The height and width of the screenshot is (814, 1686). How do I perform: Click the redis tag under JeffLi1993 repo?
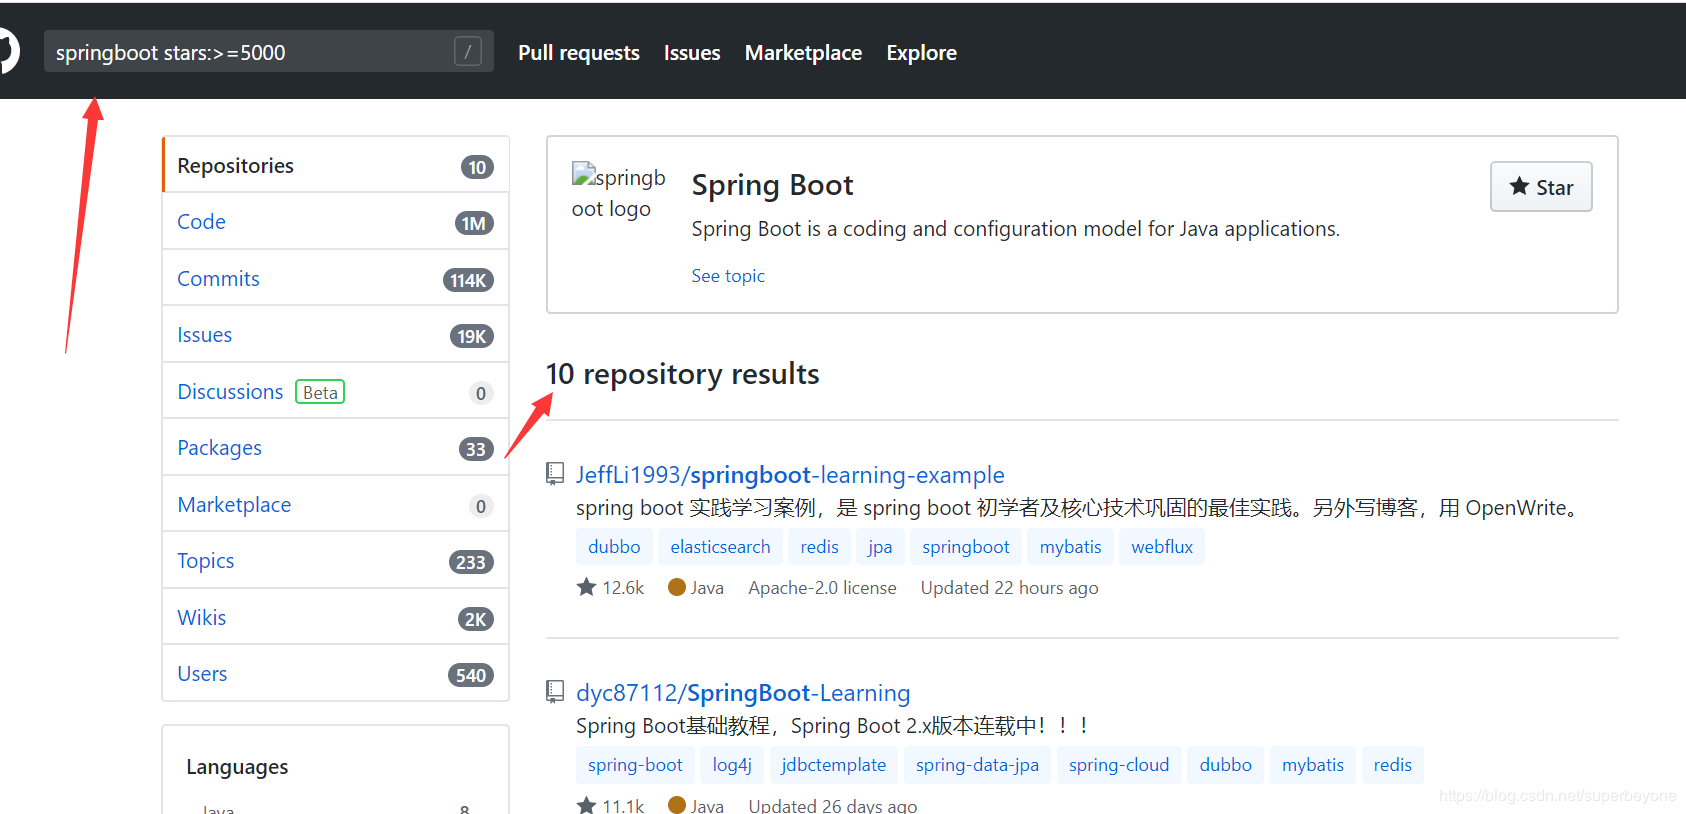(x=820, y=547)
